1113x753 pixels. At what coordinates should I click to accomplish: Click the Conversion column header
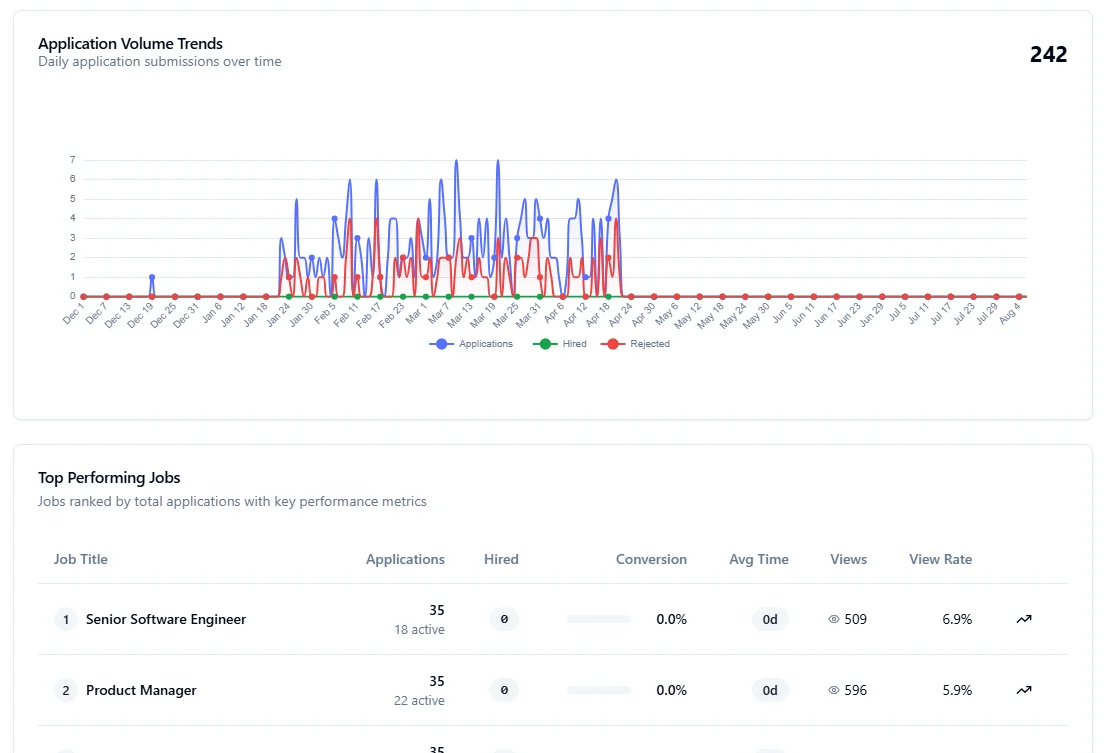[651, 559]
